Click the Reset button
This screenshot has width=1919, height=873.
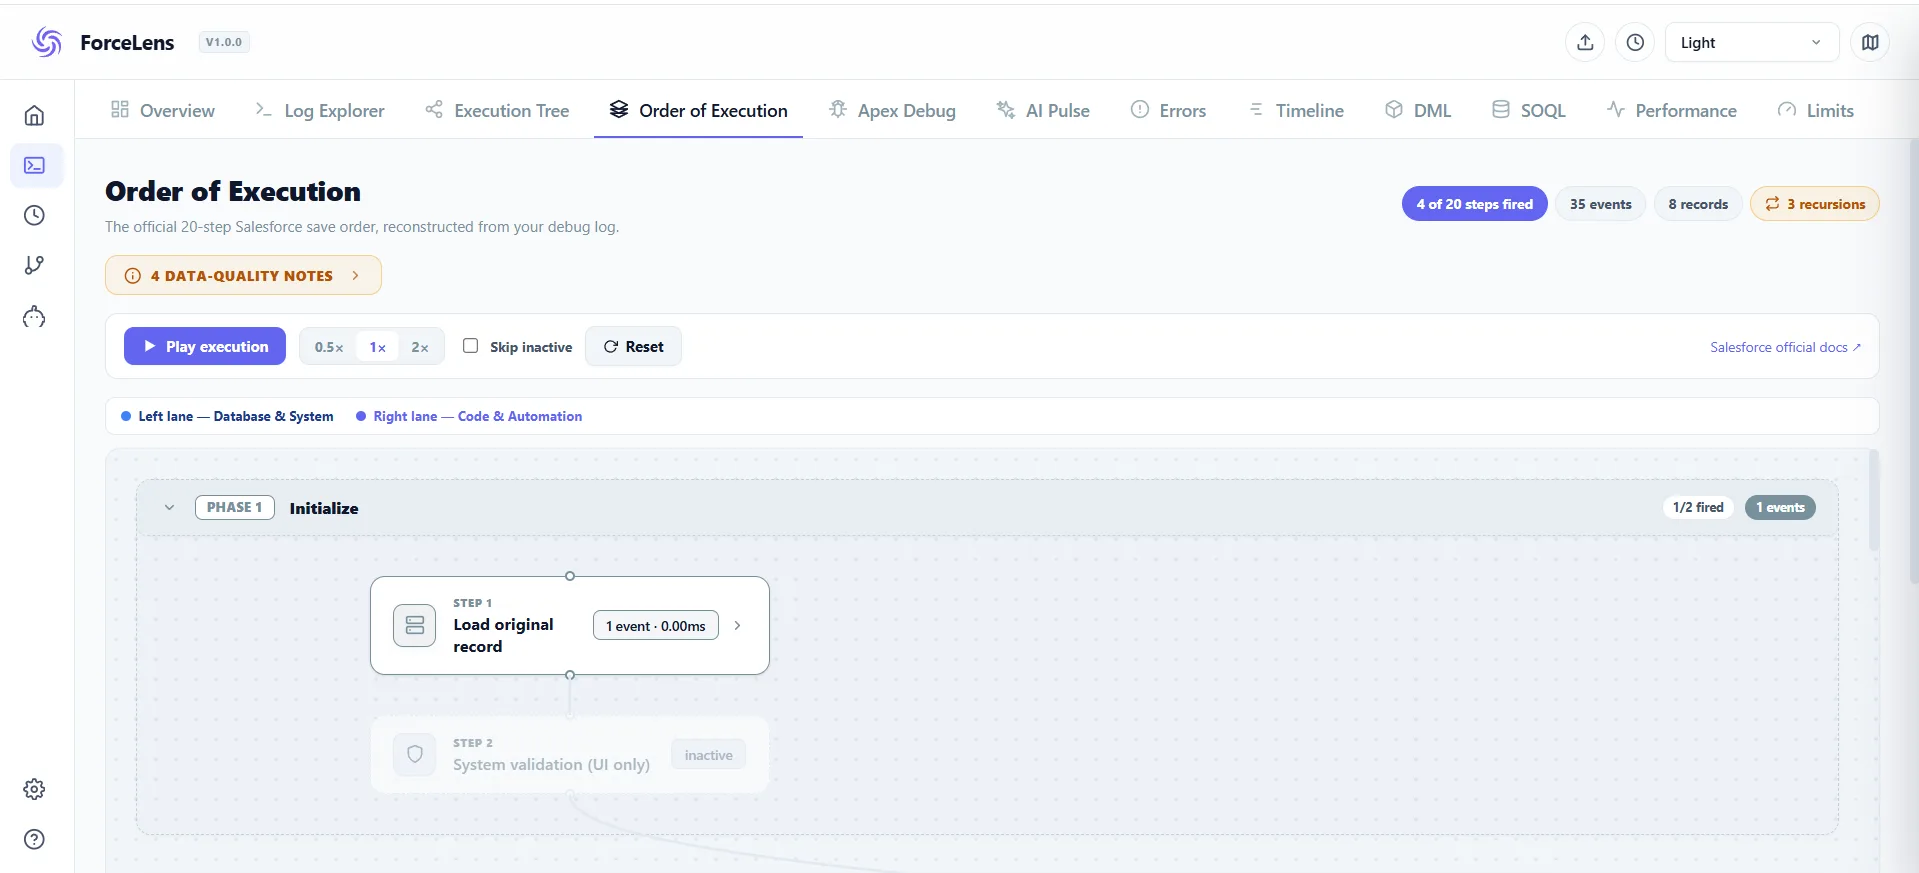[633, 346]
